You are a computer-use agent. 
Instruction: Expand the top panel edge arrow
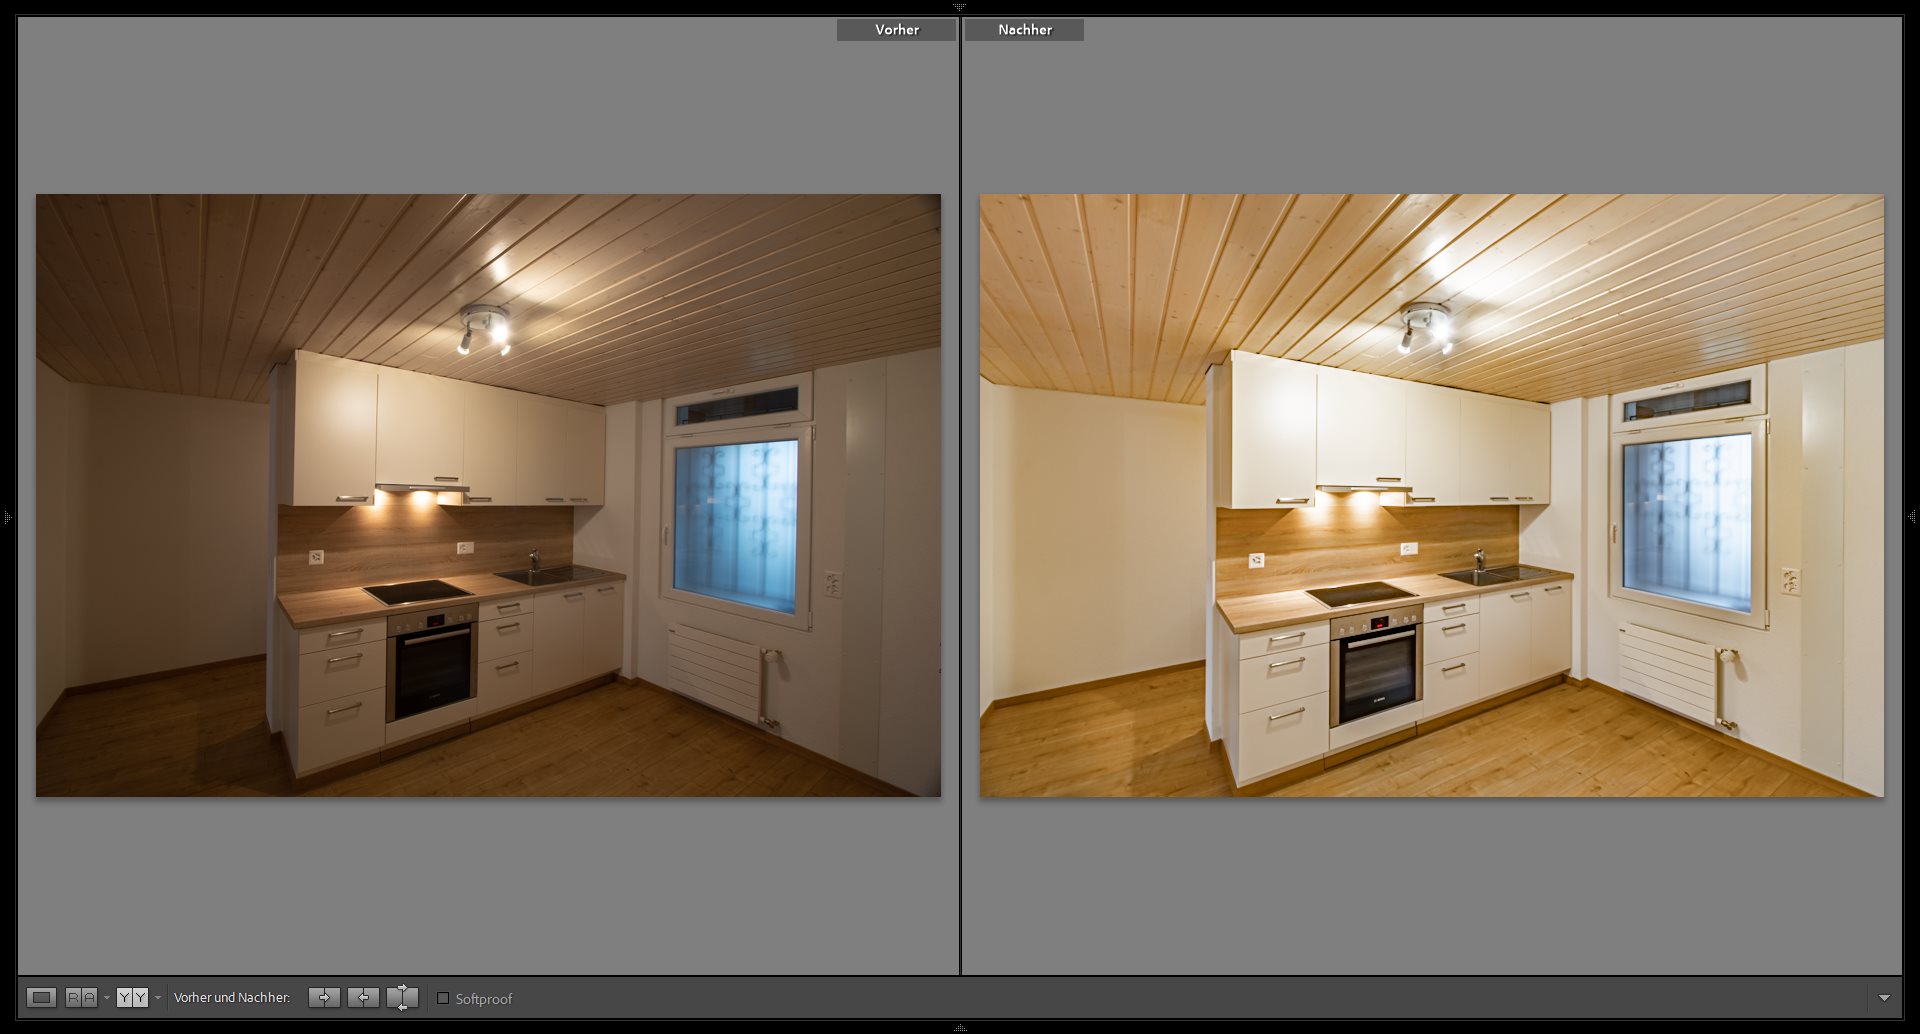[959, 6]
